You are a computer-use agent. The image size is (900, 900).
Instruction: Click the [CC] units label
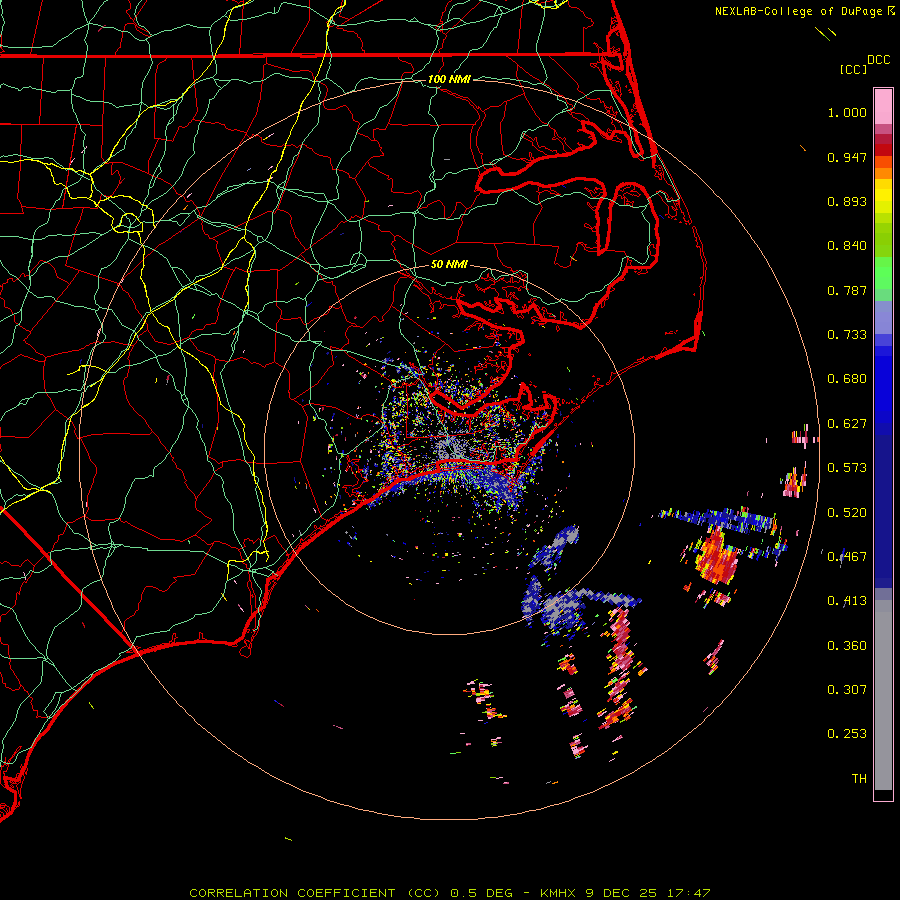(x=853, y=69)
